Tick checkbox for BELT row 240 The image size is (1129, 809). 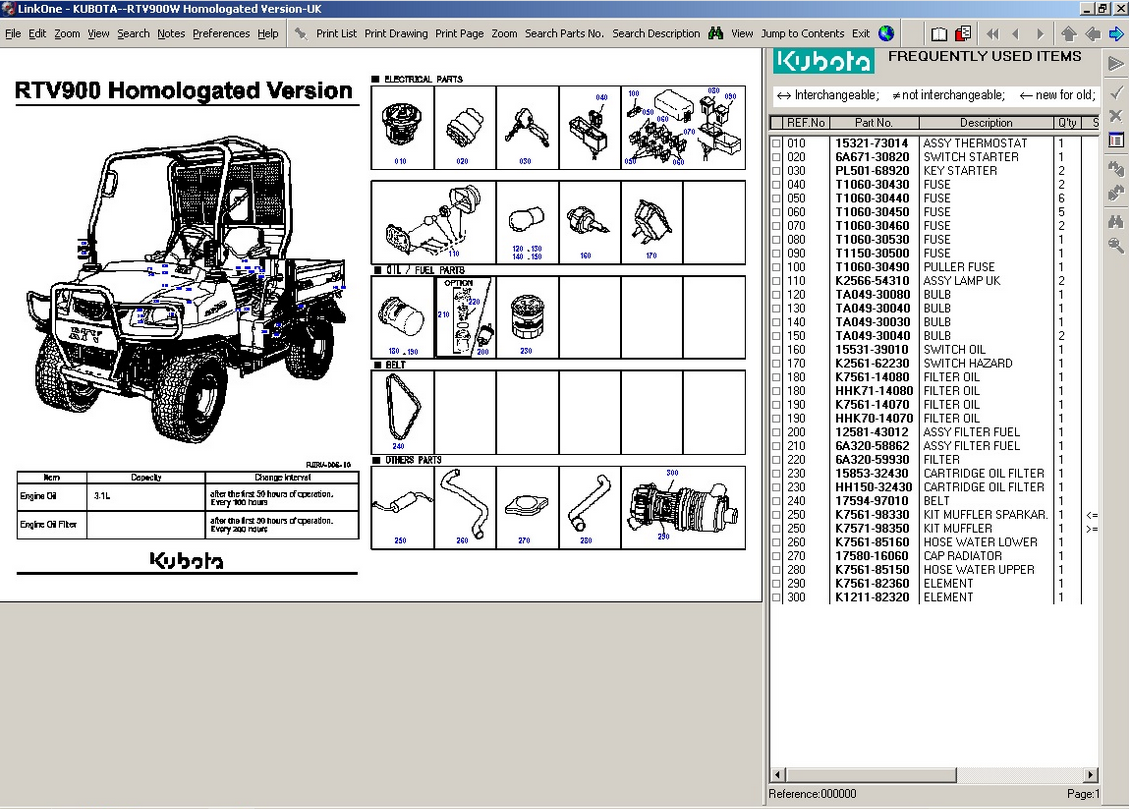point(776,502)
